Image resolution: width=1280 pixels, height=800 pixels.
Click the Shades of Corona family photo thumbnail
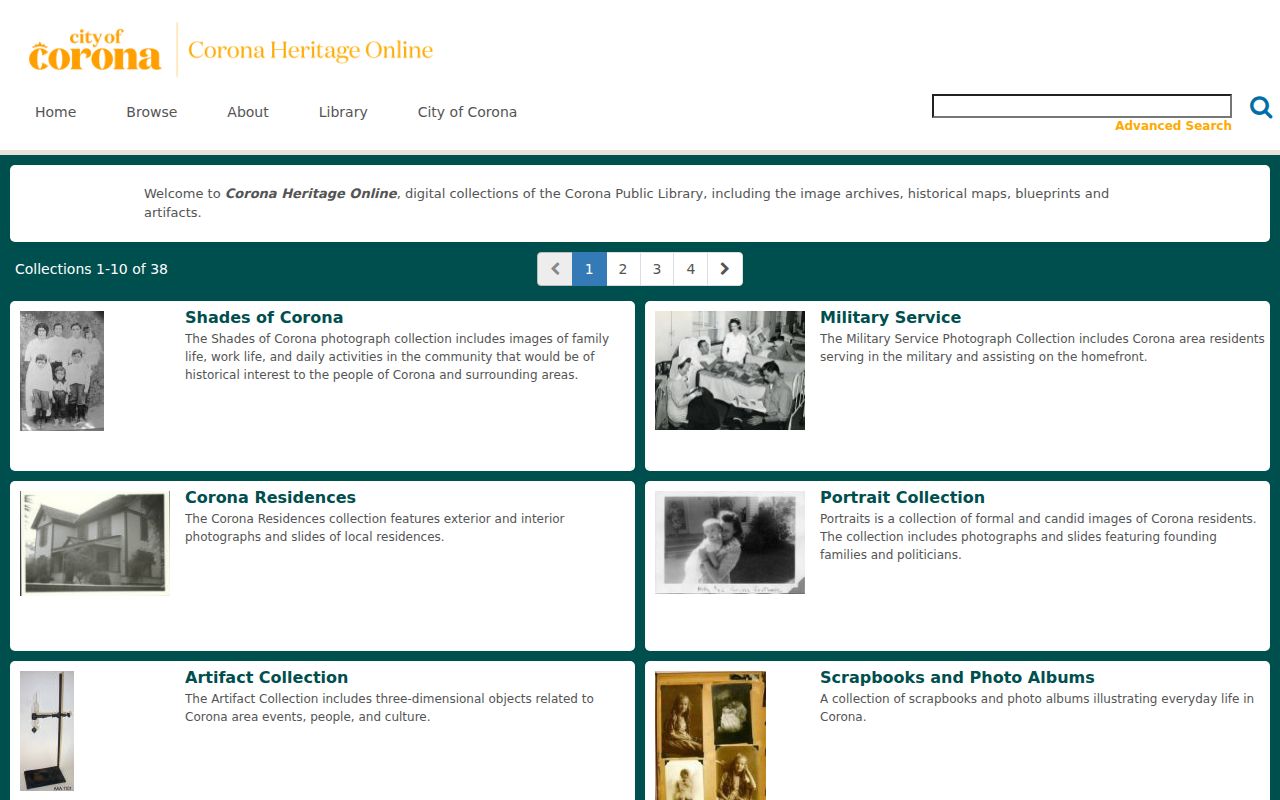point(62,371)
